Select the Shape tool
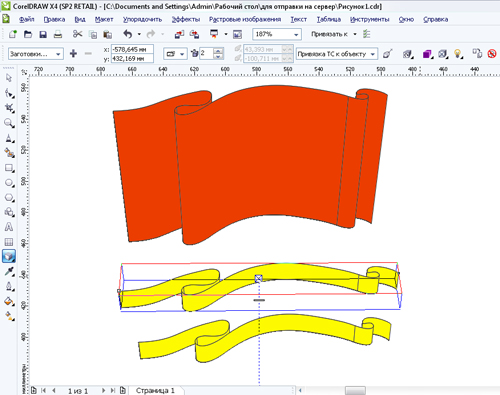 click(x=9, y=93)
